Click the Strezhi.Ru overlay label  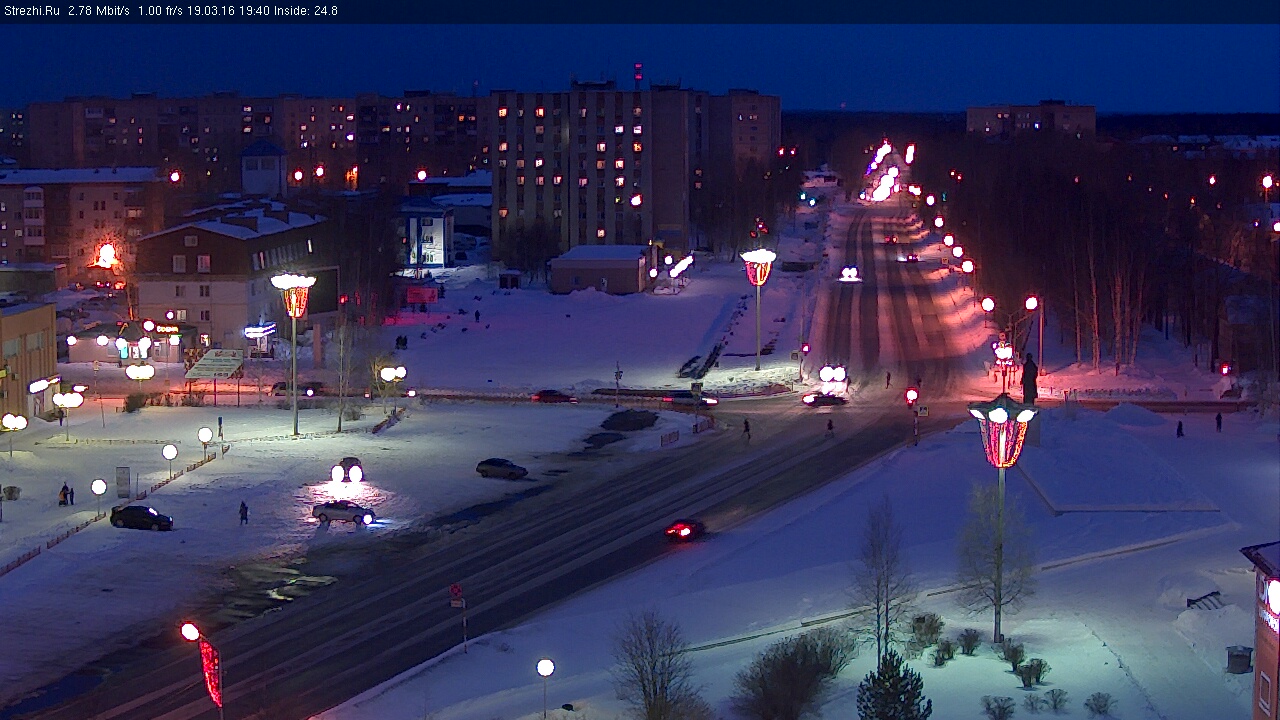[x=31, y=11]
